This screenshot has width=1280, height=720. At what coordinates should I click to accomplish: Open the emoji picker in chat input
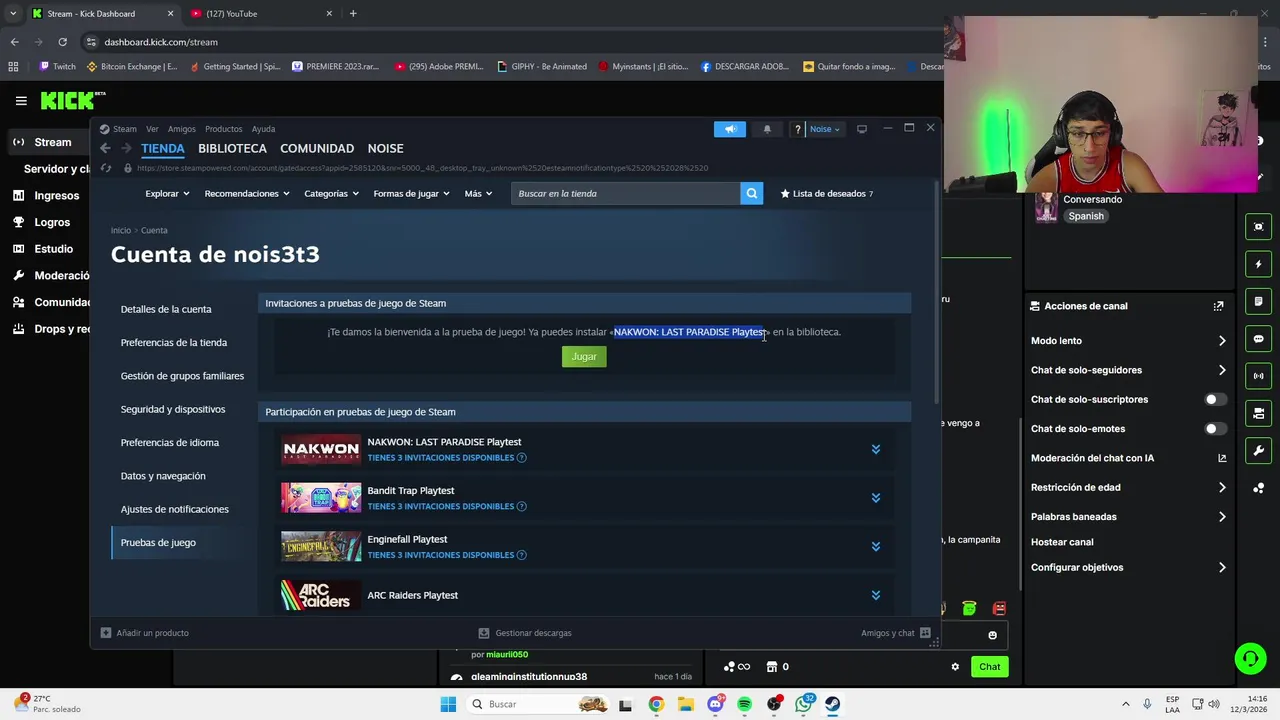click(x=992, y=635)
